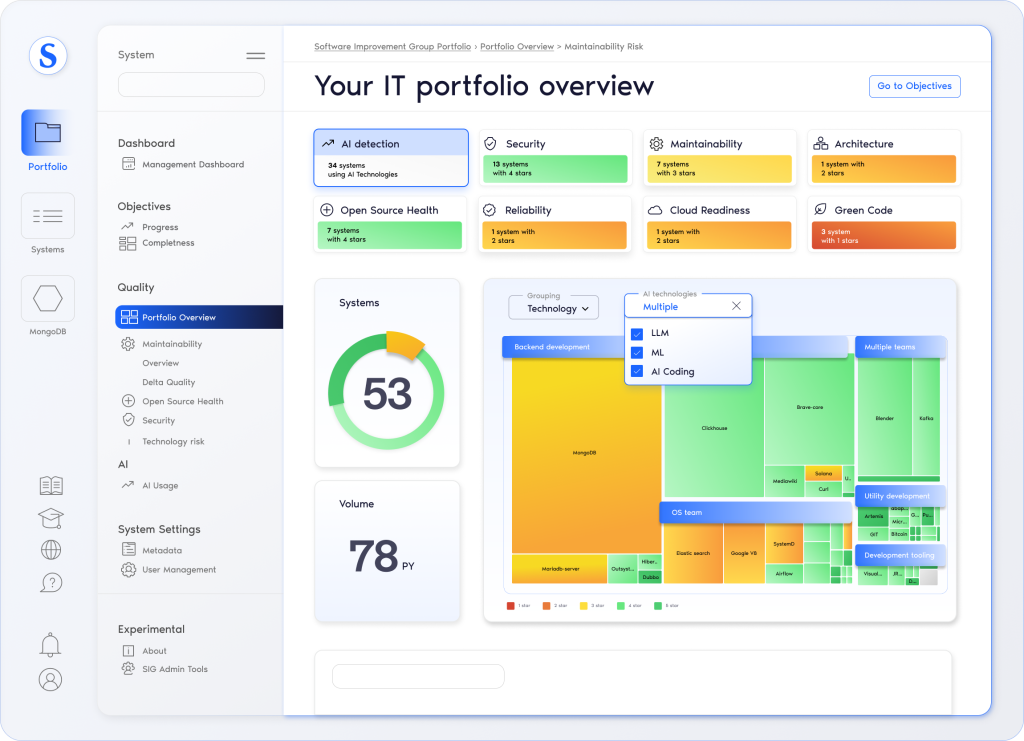Click the Go to Objectives button
Image resolution: width=1024 pixels, height=741 pixels.
click(914, 86)
